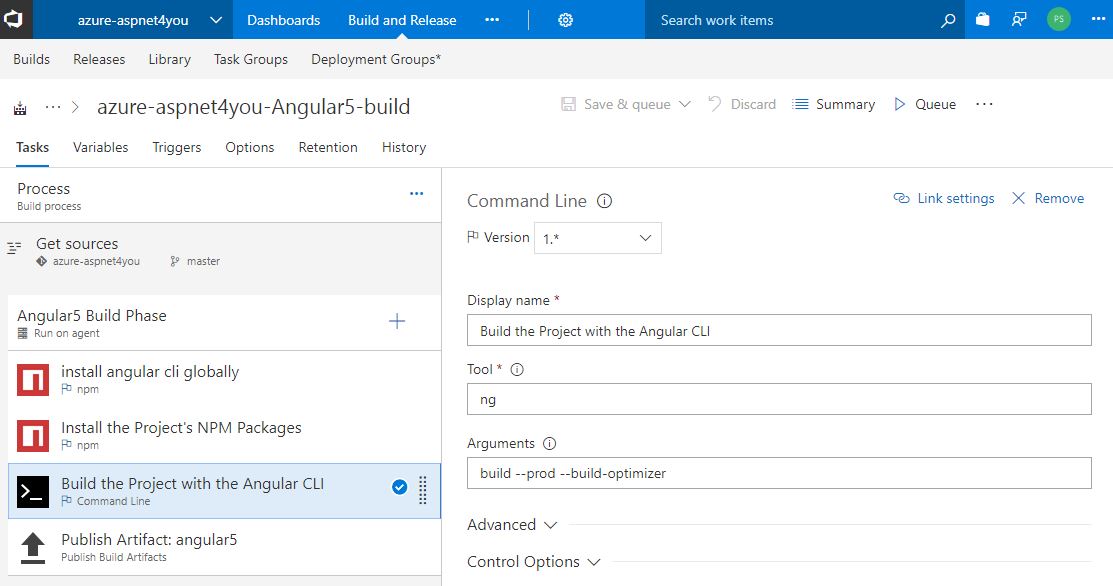
Task: Open the Library page
Action: pyautogui.click(x=170, y=60)
